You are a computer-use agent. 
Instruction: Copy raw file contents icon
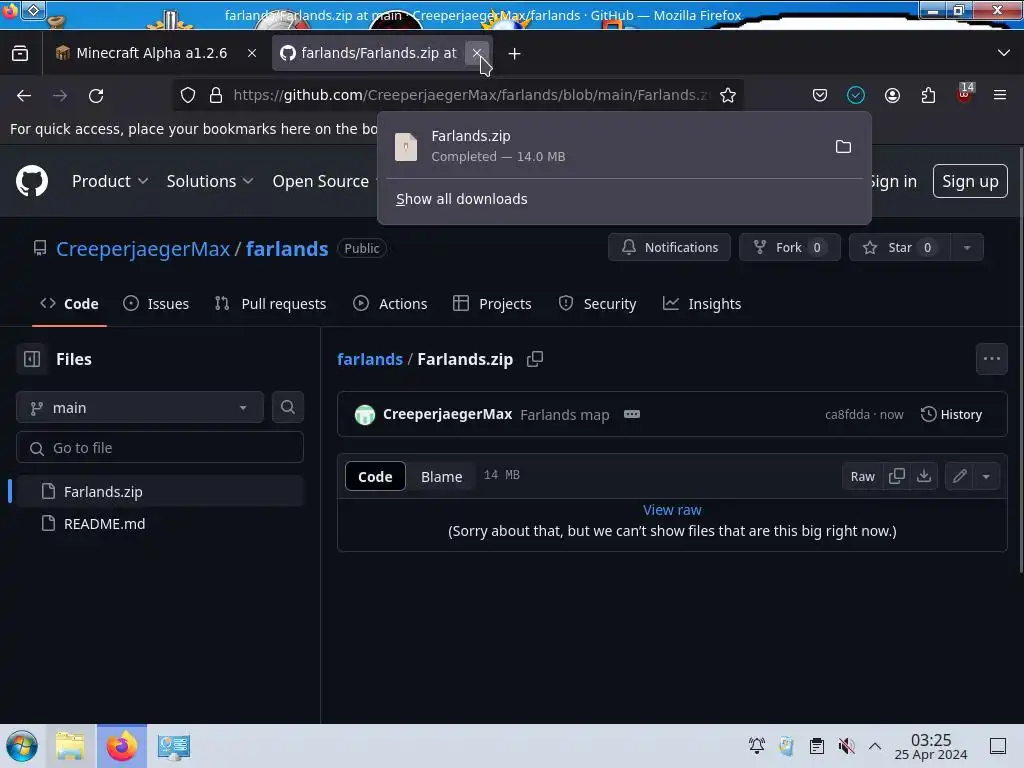897,476
